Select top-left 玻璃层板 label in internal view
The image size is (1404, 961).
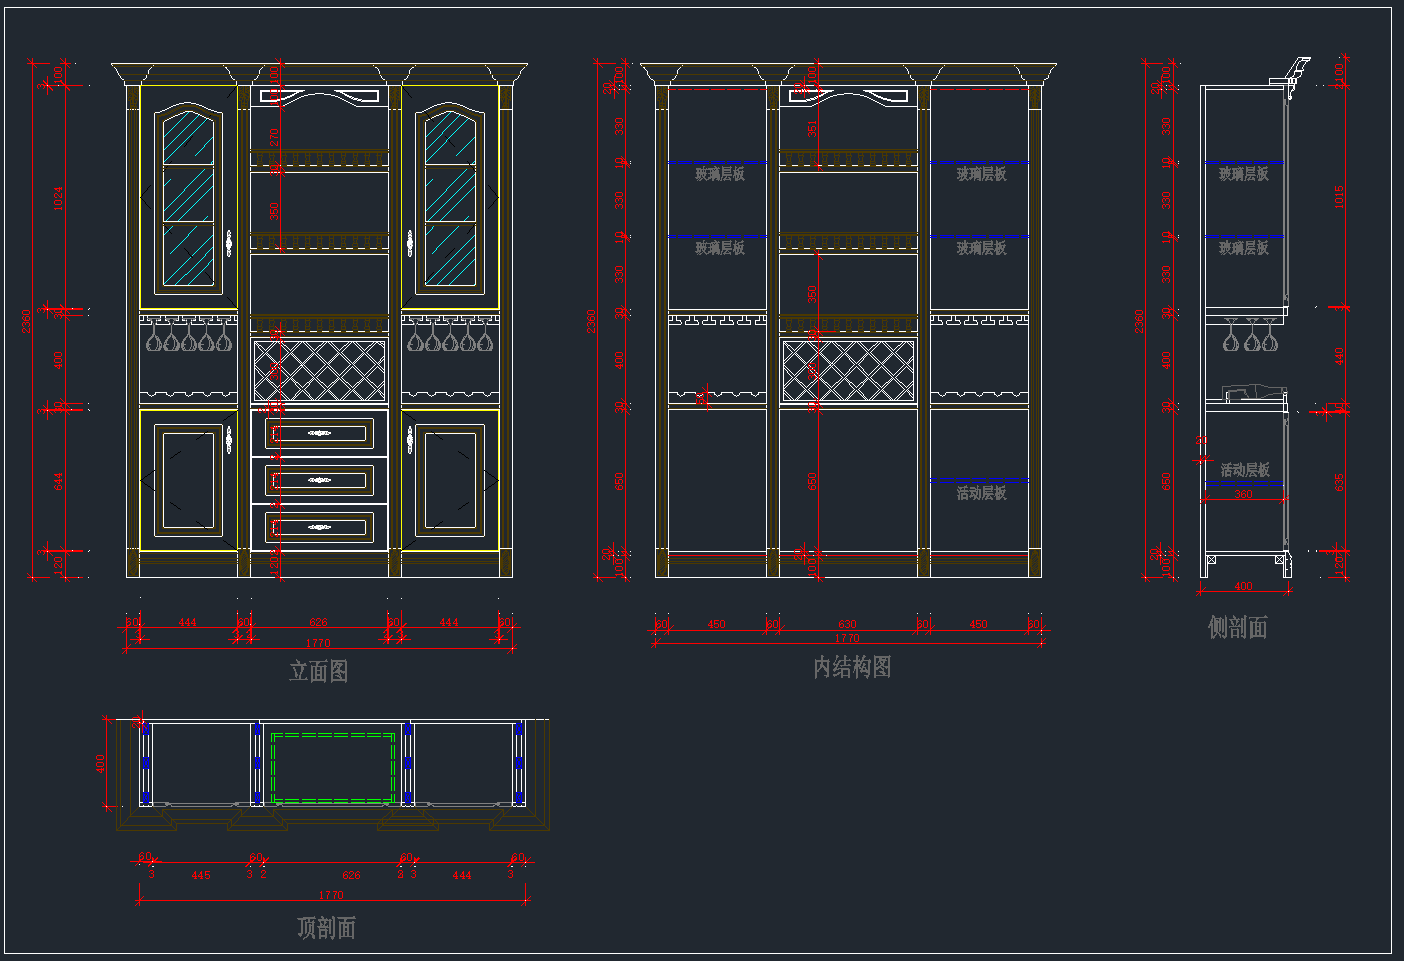(x=720, y=174)
